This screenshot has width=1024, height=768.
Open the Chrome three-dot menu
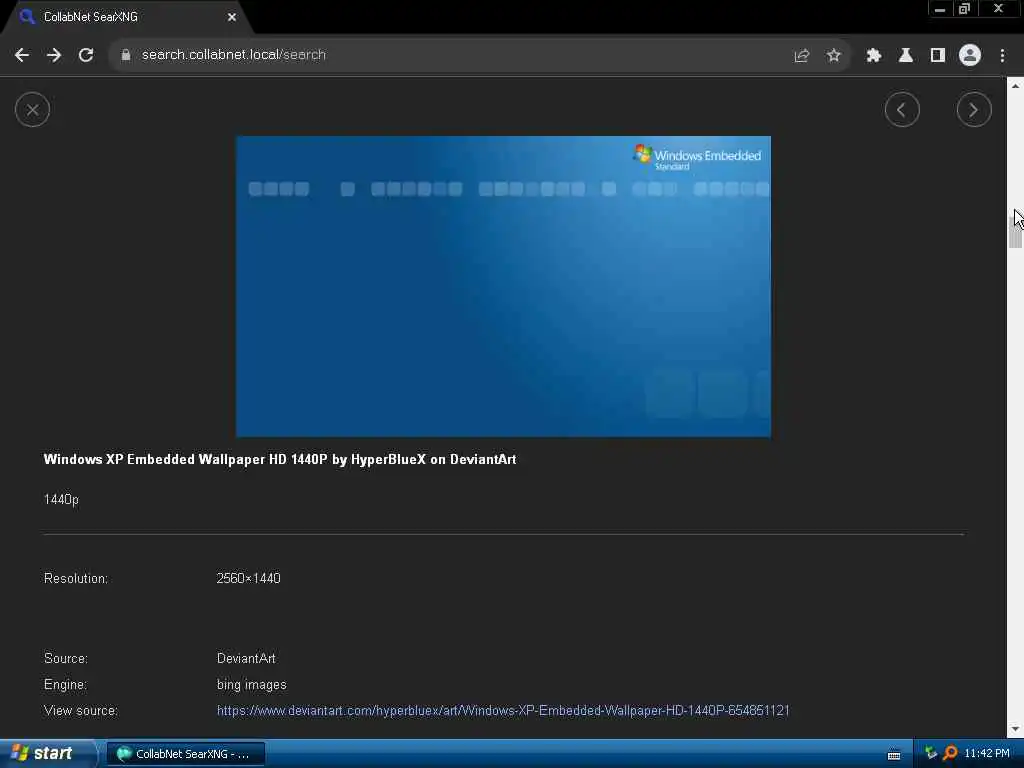(1002, 56)
